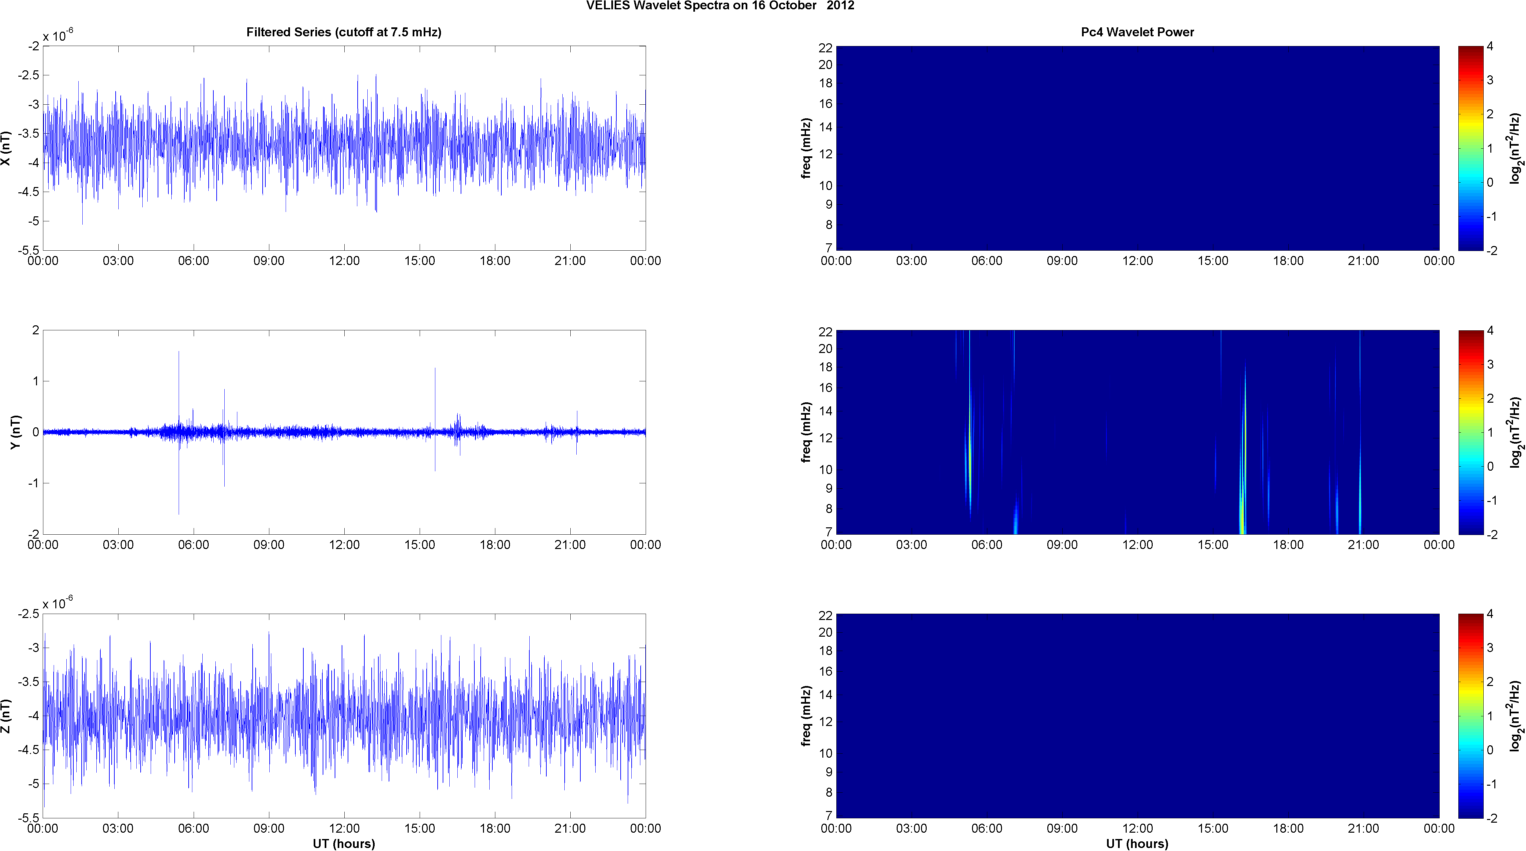1526x851 pixels.
Task: Click the 'VELIES Wavelet Spectra on 16 October 2012' title
Action: pyautogui.click(x=720, y=6)
